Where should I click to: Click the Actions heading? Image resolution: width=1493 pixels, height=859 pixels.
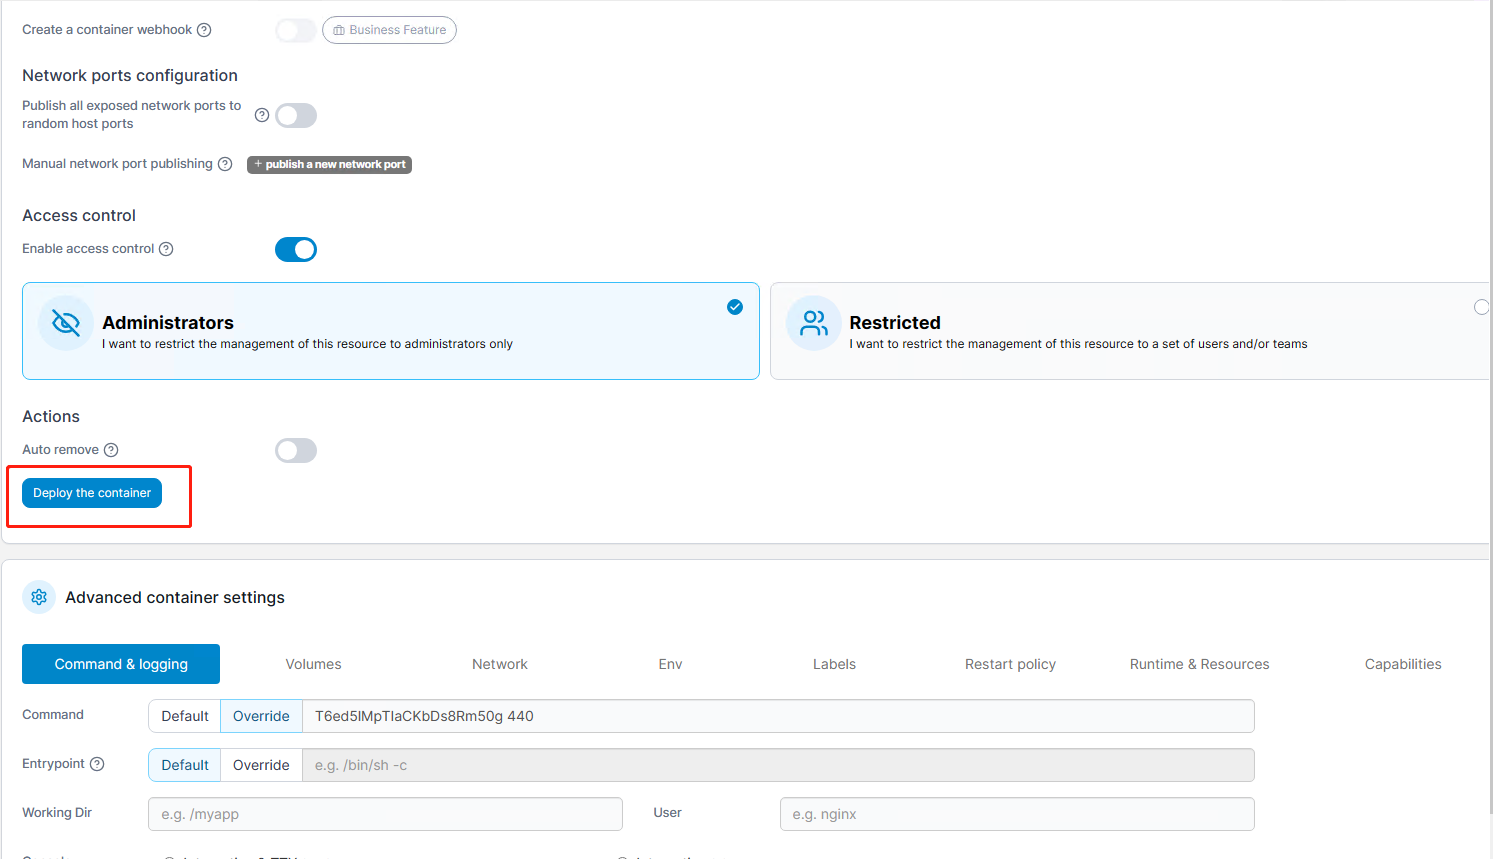51,416
